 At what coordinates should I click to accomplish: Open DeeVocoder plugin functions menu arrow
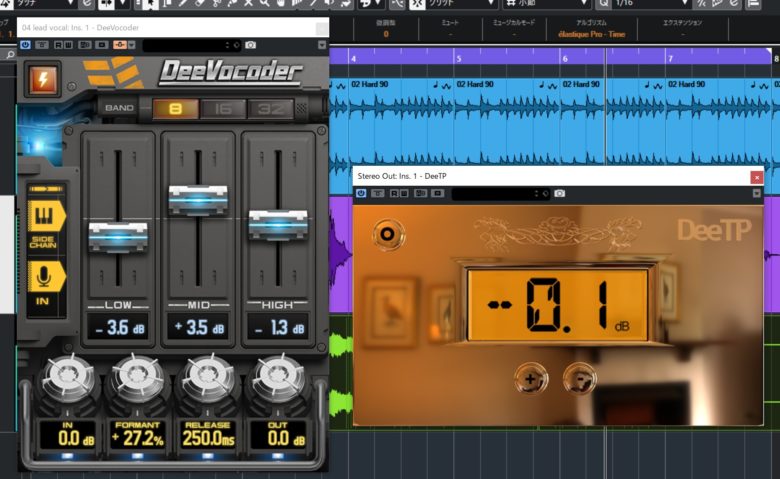click(322, 45)
